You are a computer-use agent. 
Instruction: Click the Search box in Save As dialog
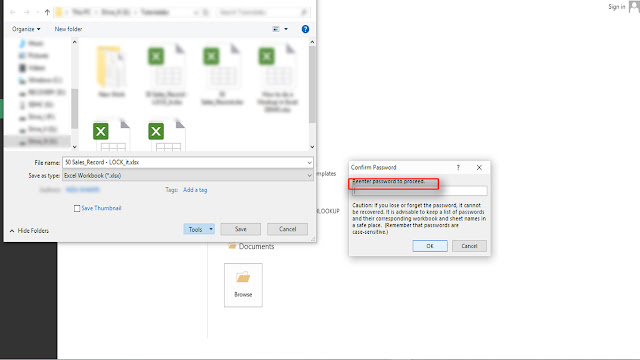(262, 12)
